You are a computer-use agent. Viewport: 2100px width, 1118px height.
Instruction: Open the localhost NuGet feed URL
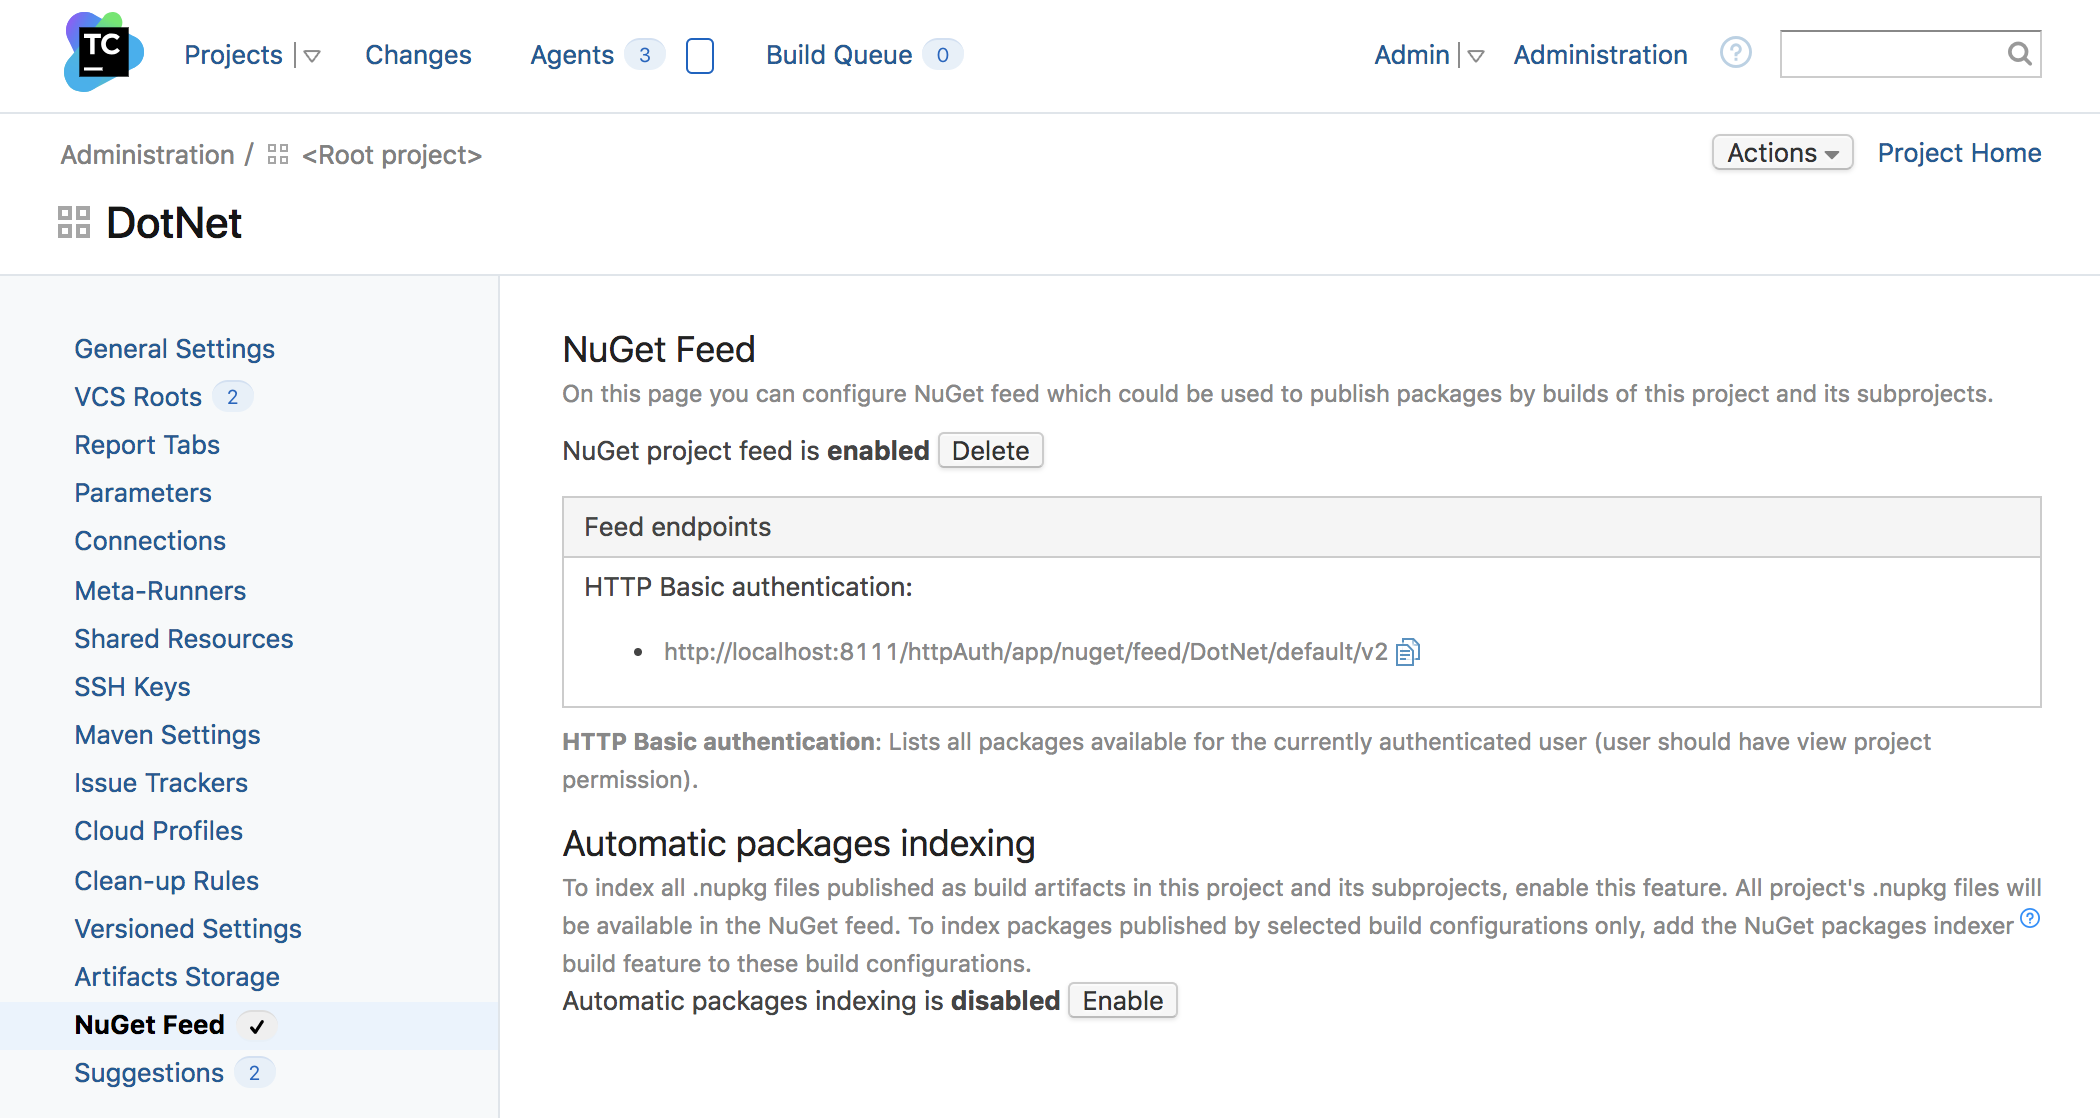[x=1025, y=652]
